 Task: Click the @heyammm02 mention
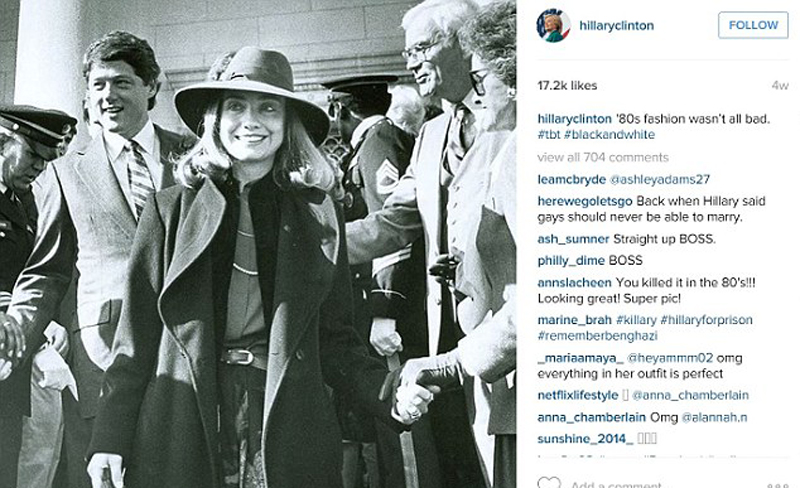pos(669,358)
